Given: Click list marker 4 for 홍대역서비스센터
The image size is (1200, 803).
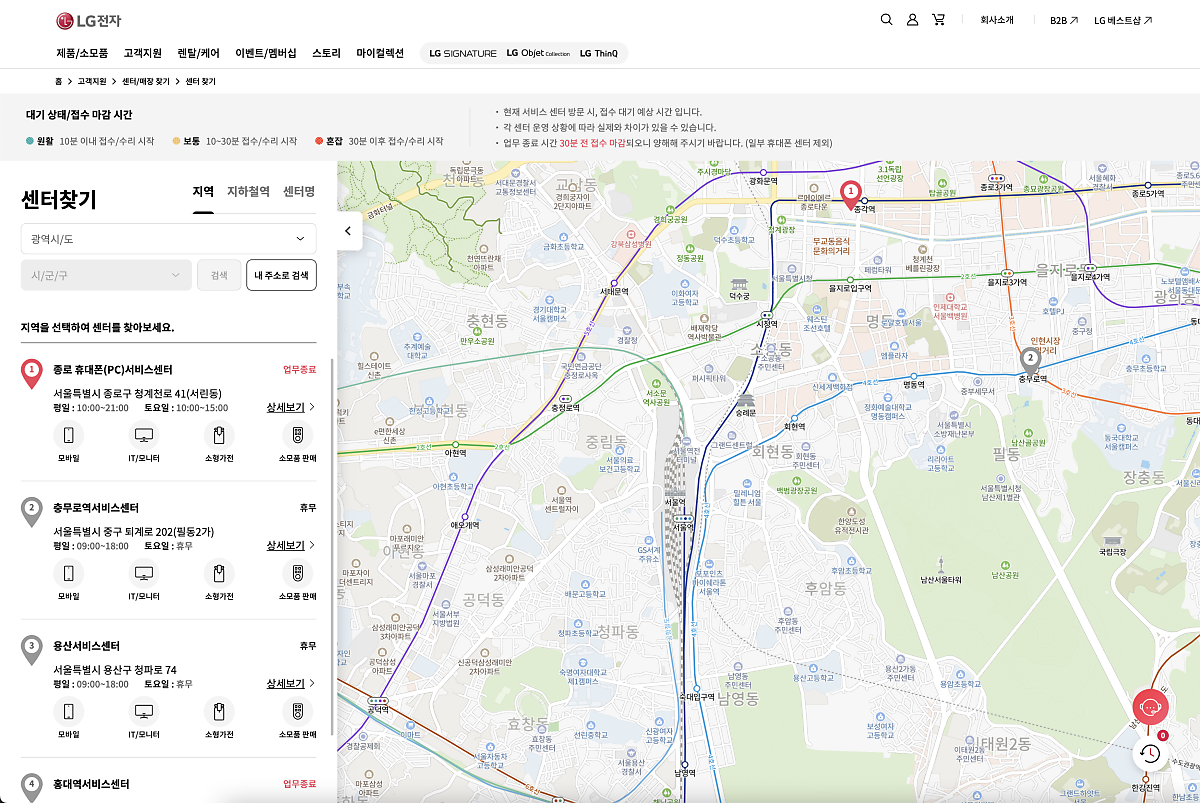Looking at the screenshot, I should tap(32, 787).
